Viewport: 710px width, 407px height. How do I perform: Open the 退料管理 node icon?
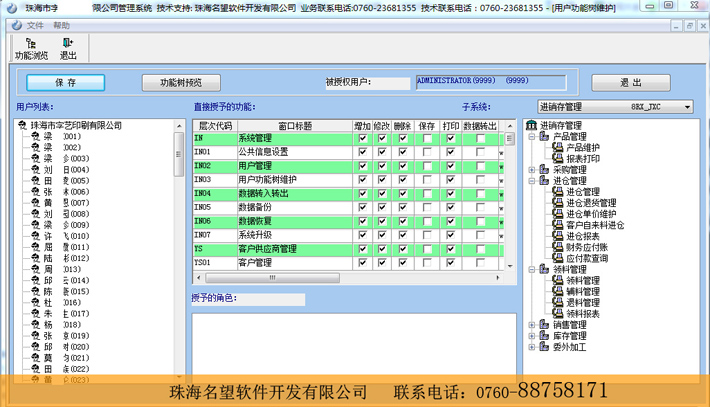[558, 302]
